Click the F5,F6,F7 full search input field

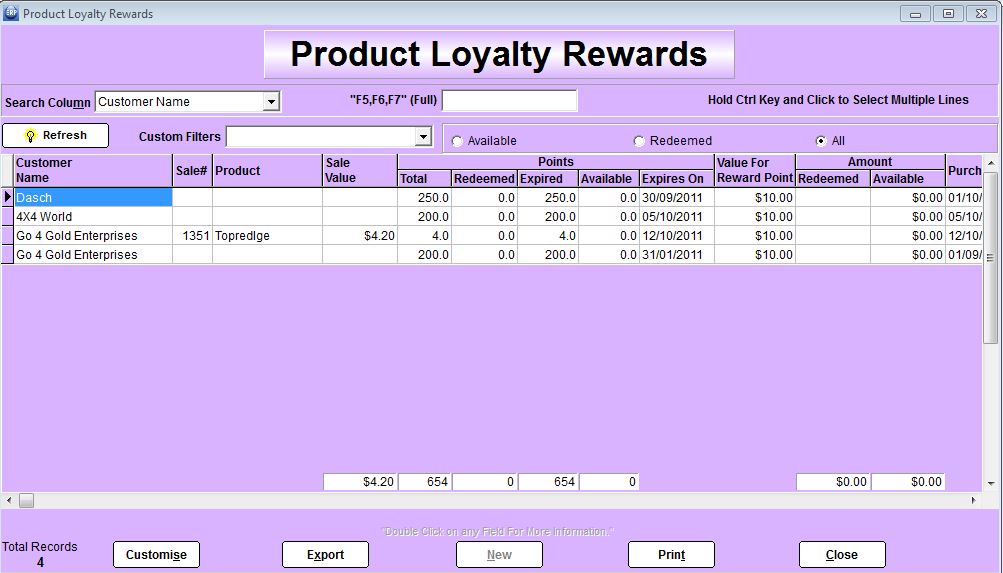[509, 101]
